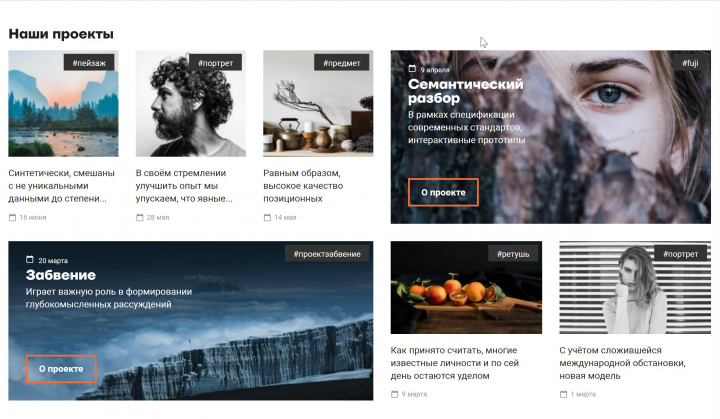Screen dimensions: 720x419
Task: Open the Семантический разбор project title
Action: 466,91
